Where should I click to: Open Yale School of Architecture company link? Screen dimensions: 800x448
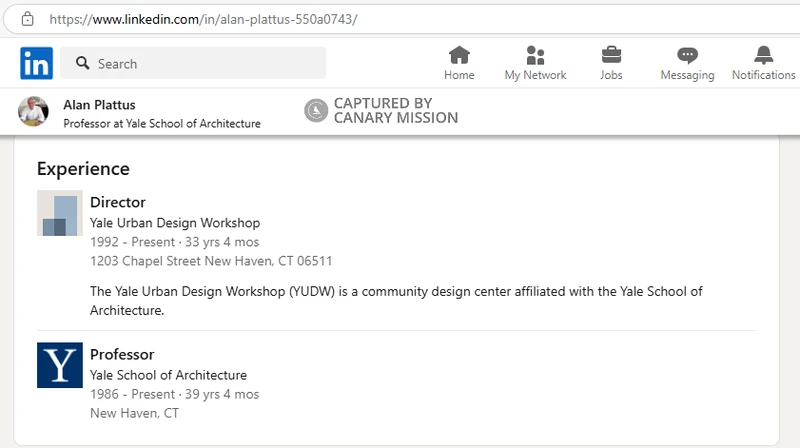(168, 375)
